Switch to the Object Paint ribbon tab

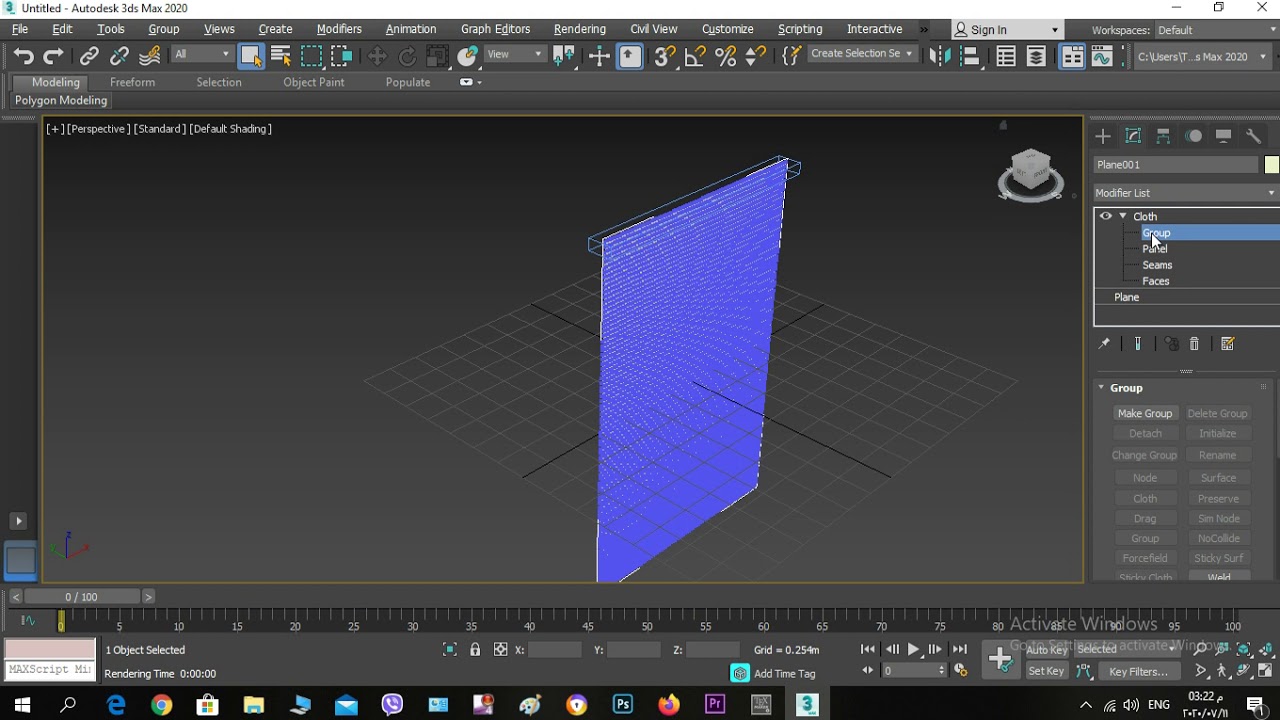pyautogui.click(x=313, y=82)
